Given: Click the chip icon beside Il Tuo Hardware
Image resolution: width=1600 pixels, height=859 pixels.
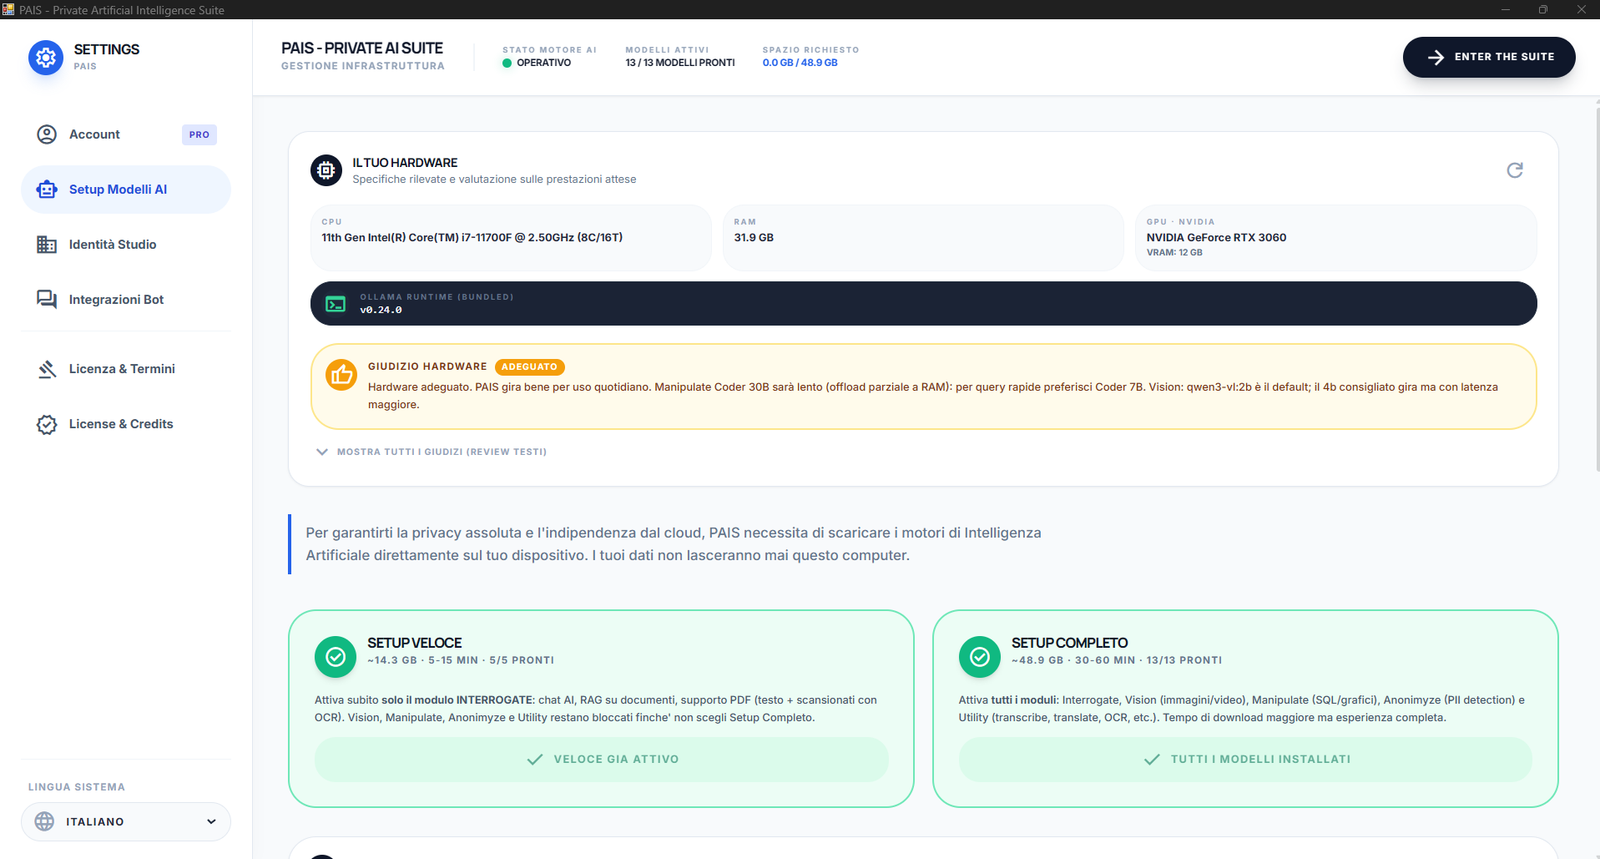Looking at the screenshot, I should click(326, 171).
